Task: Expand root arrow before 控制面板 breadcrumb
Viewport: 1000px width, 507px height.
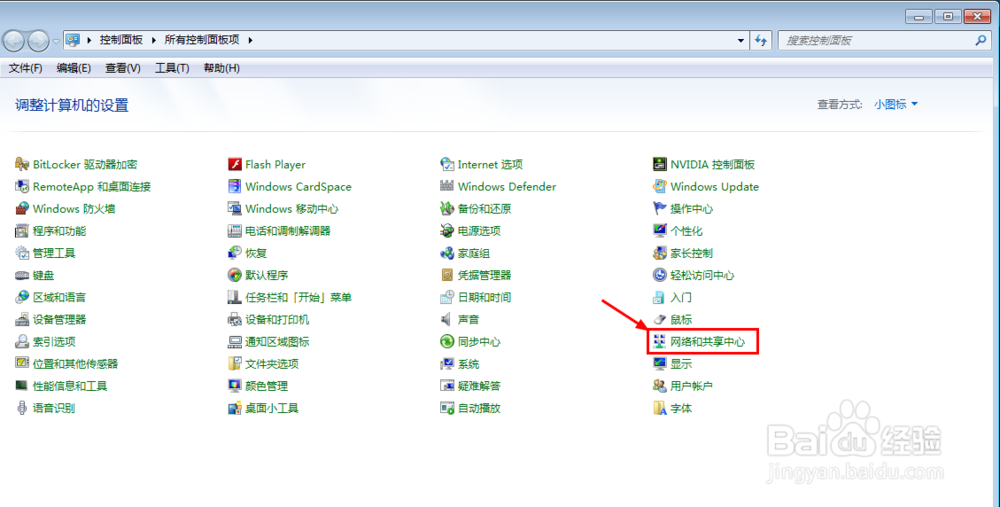Action: click(89, 40)
